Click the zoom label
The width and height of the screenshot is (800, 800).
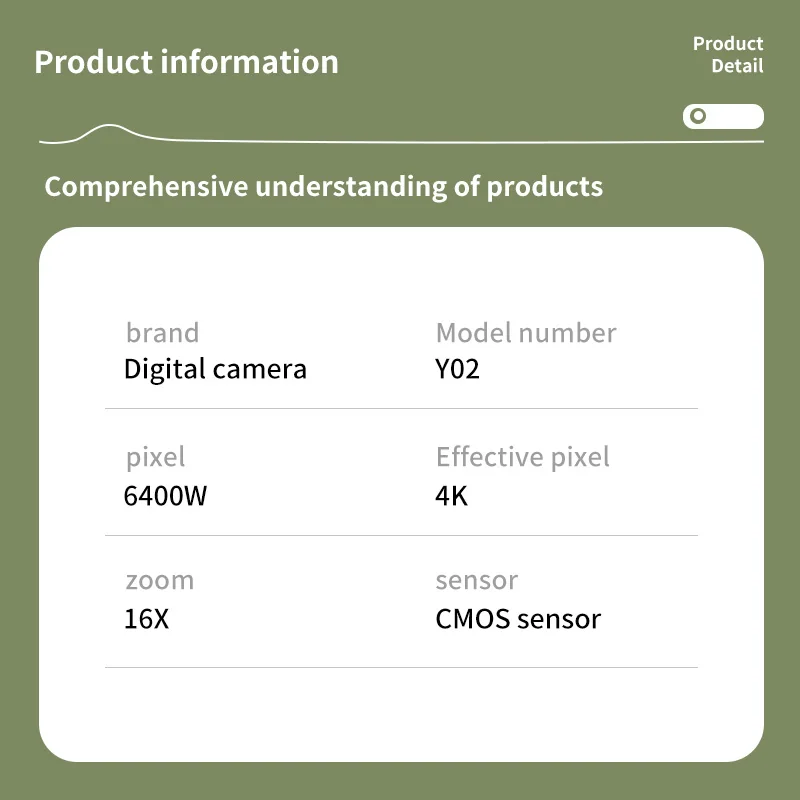pyautogui.click(x=159, y=580)
